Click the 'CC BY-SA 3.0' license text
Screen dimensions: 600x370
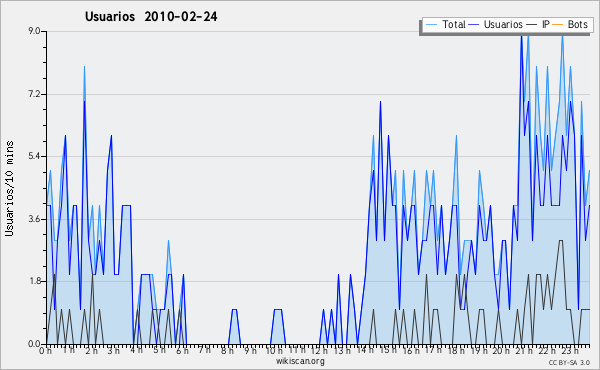click(569, 362)
